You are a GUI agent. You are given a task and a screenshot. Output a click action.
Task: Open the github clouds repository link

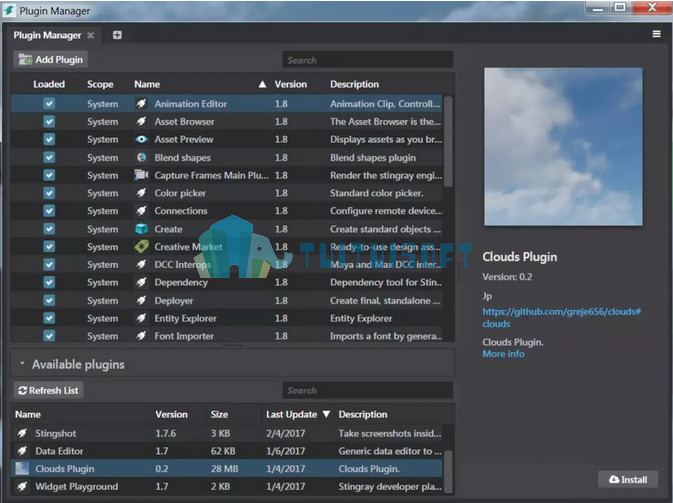click(x=561, y=318)
